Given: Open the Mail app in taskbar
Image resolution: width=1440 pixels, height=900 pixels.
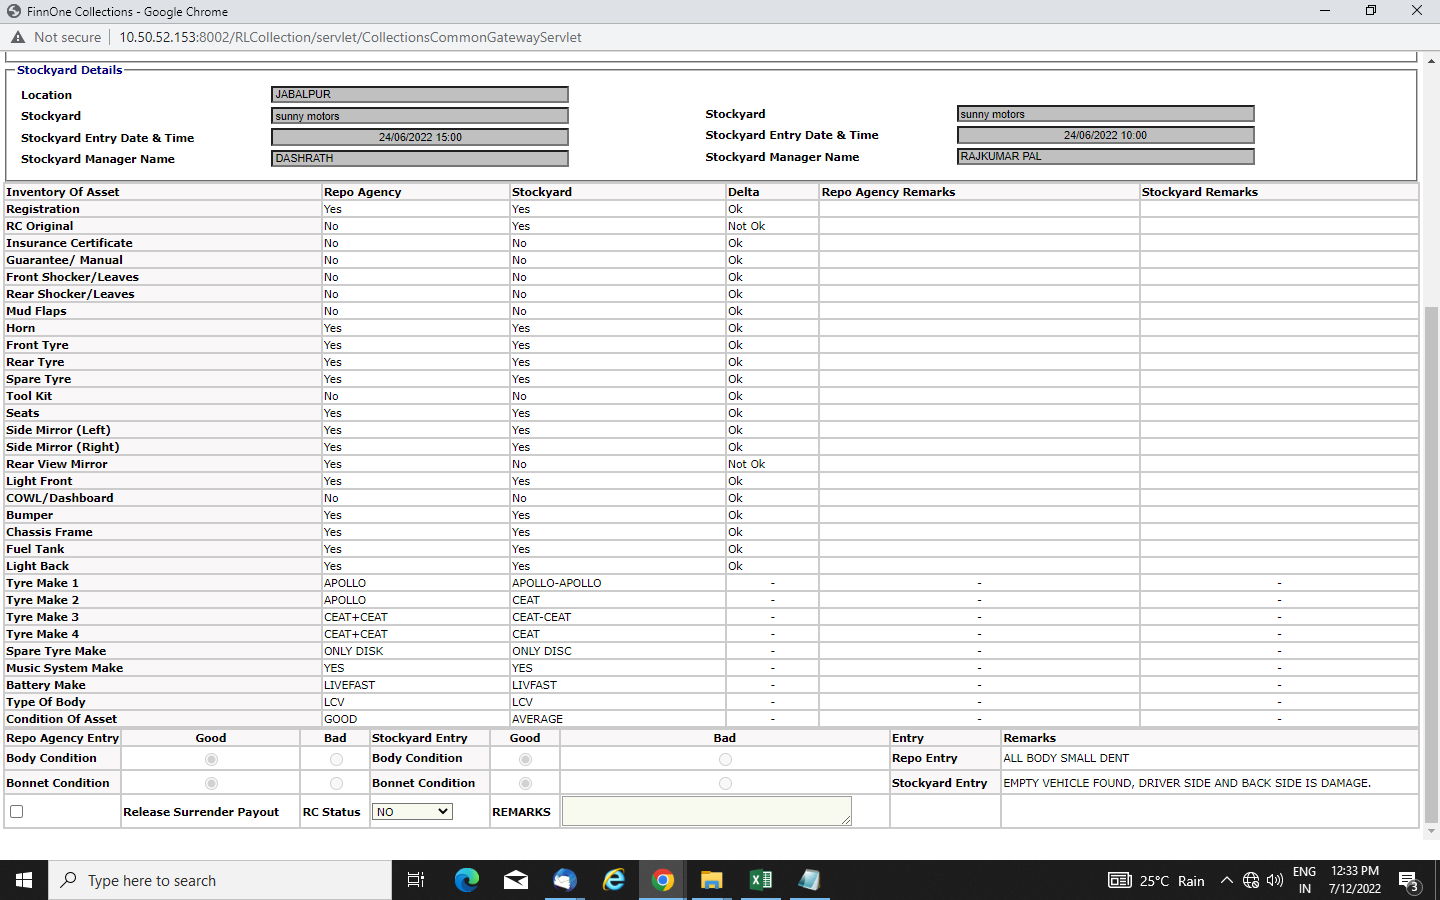Looking at the screenshot, I should click(x=516, y=880).
